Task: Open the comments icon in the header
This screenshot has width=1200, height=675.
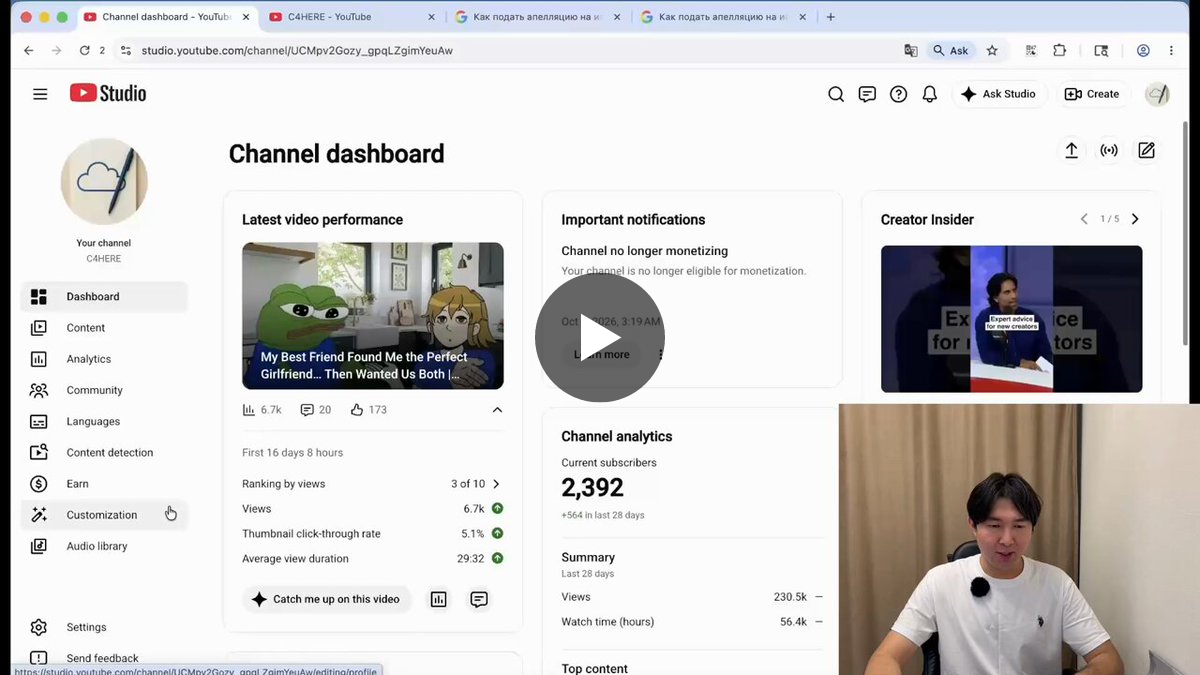Action: [x=867, y=94]
